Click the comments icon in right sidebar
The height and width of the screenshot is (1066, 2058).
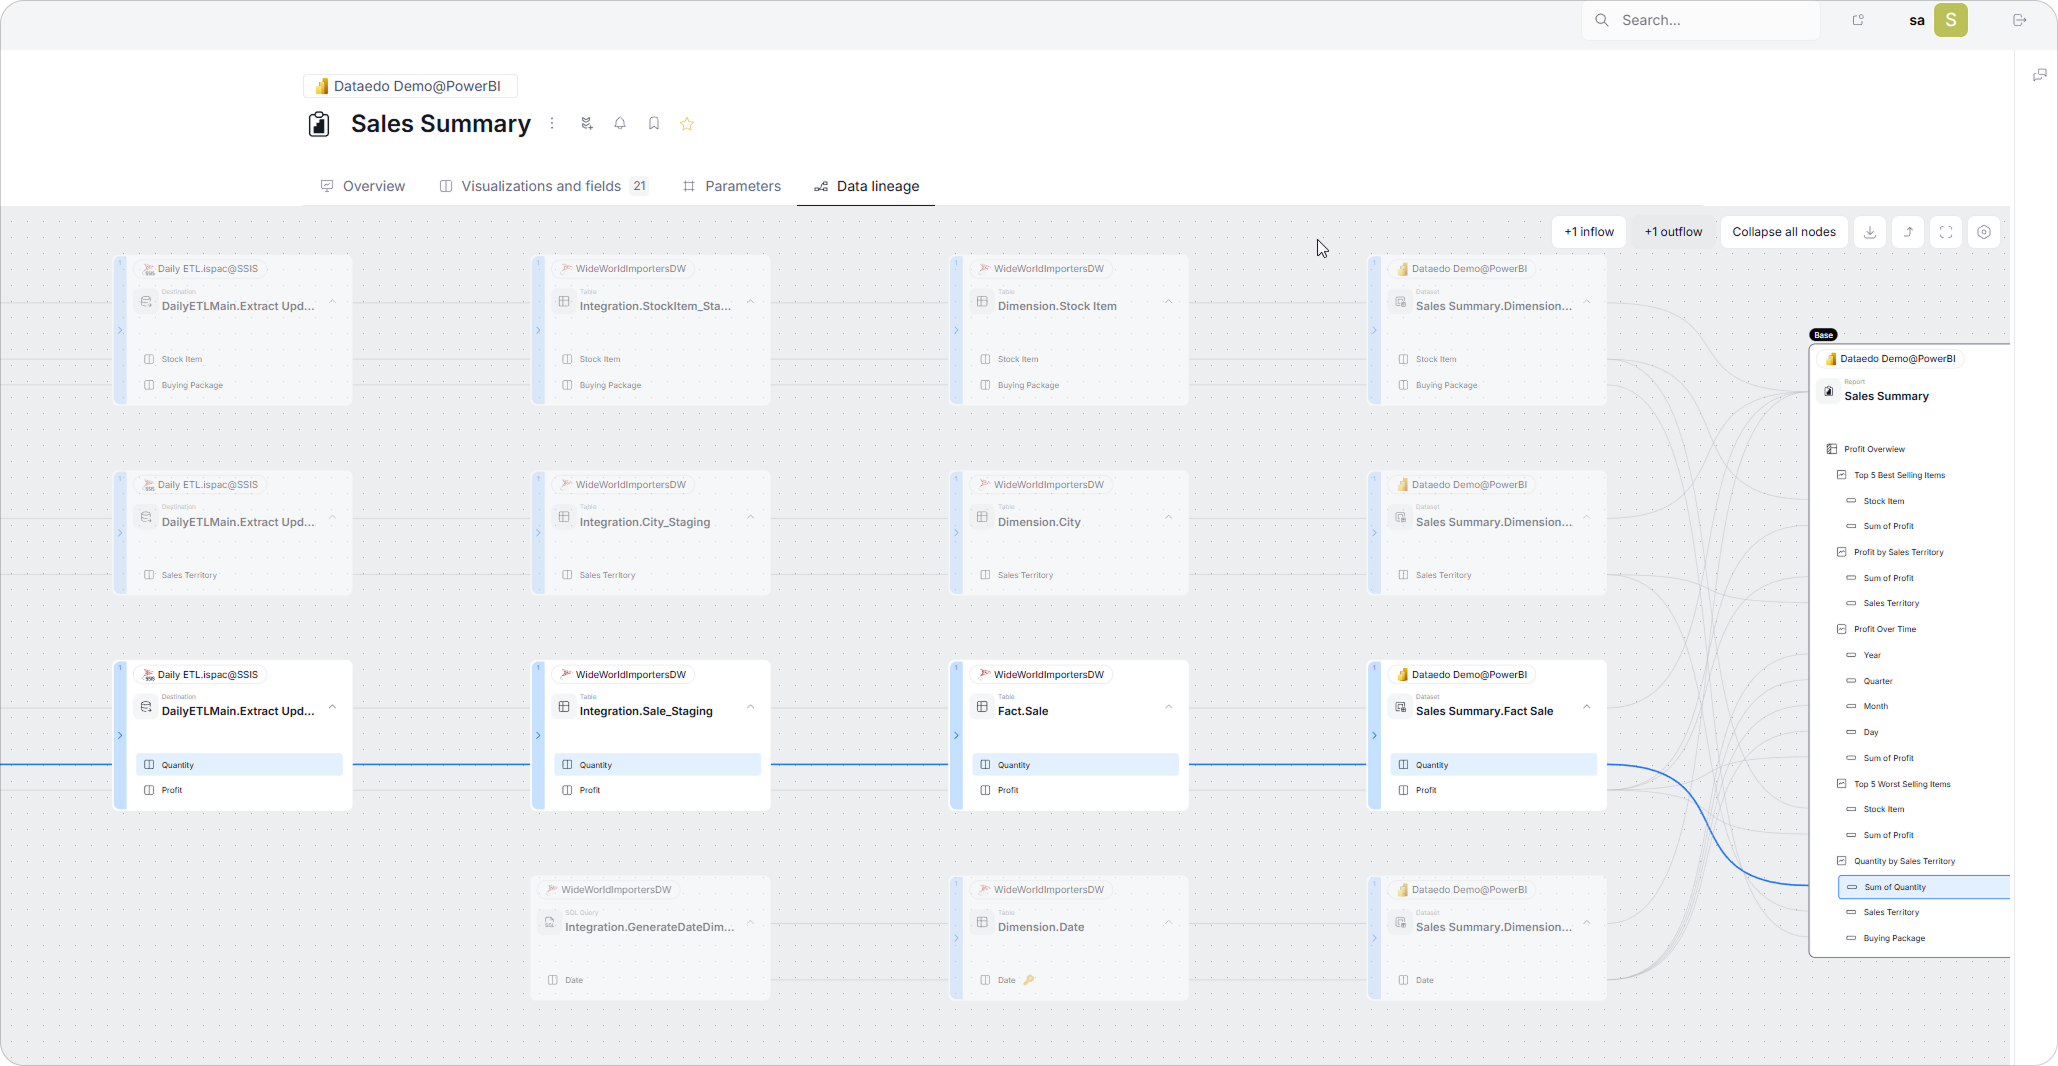[x=2039, y=75]
